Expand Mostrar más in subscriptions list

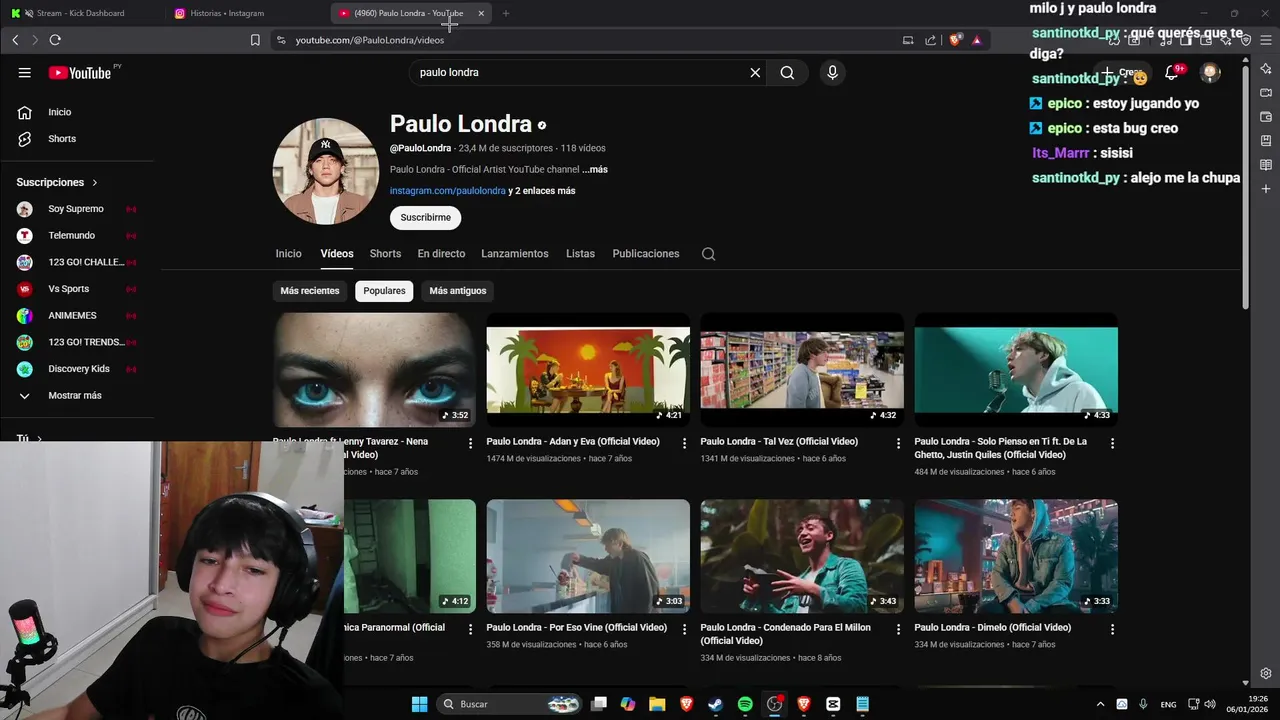[76, 396]
